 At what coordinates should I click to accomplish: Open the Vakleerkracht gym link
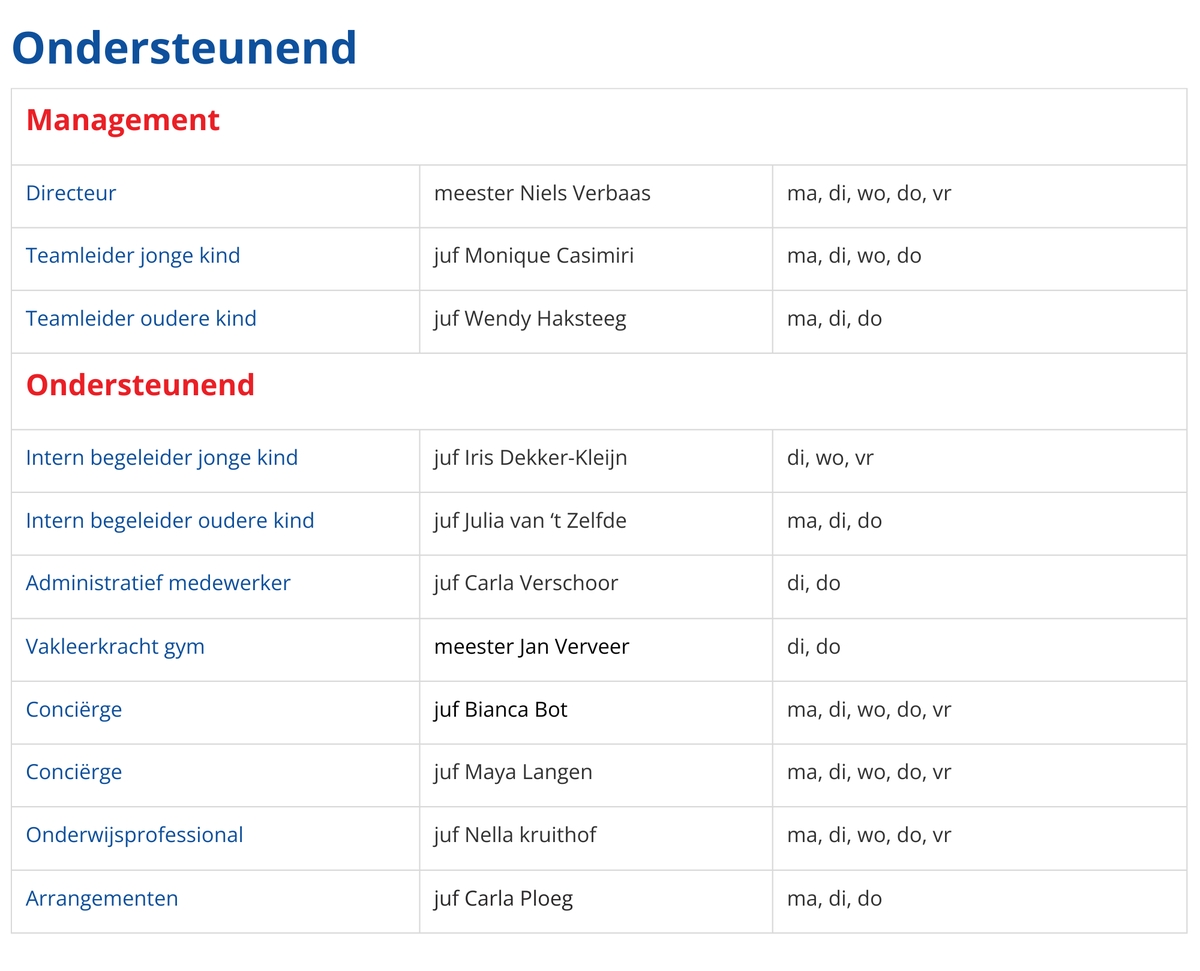[x=115, y=647]
